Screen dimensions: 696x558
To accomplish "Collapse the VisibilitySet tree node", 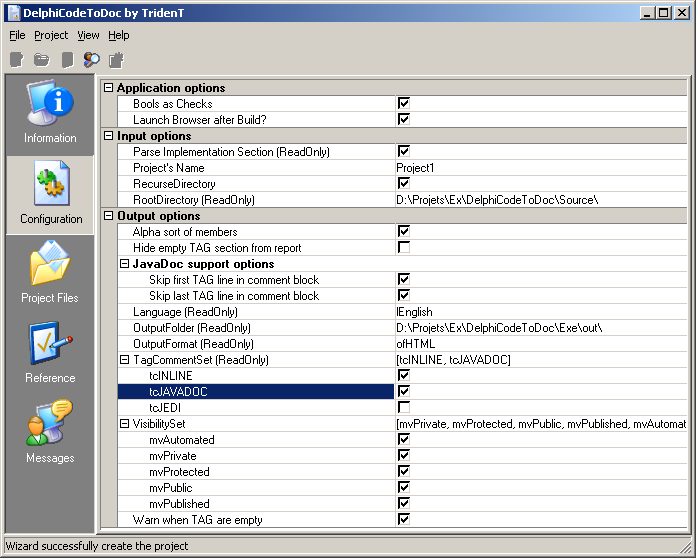I will point(125,424).
